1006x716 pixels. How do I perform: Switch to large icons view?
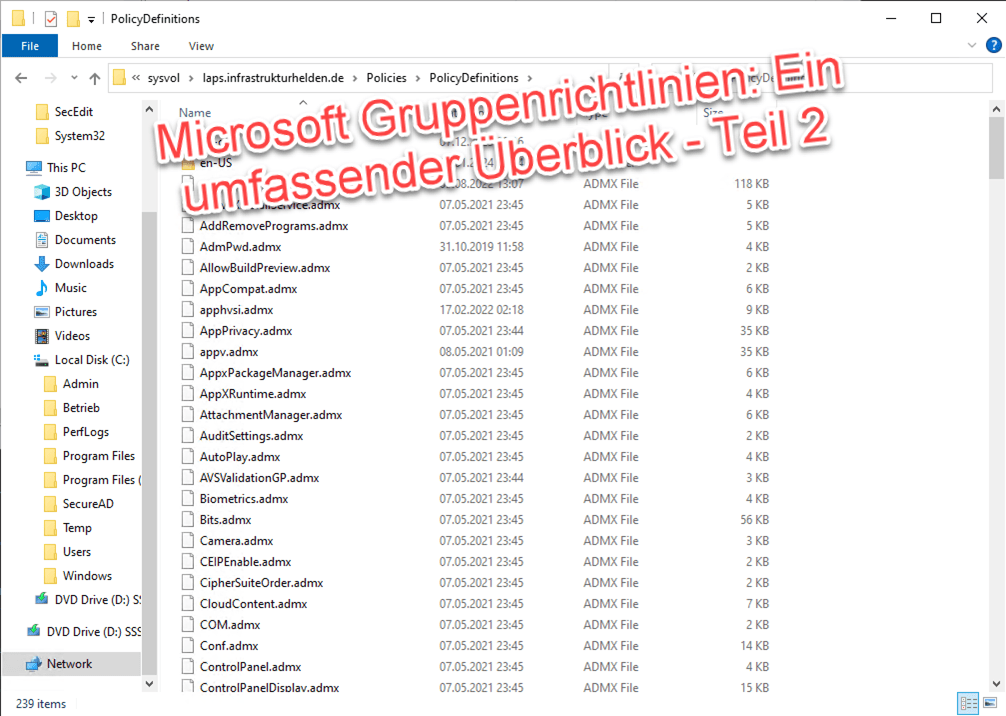click(990, 703)
